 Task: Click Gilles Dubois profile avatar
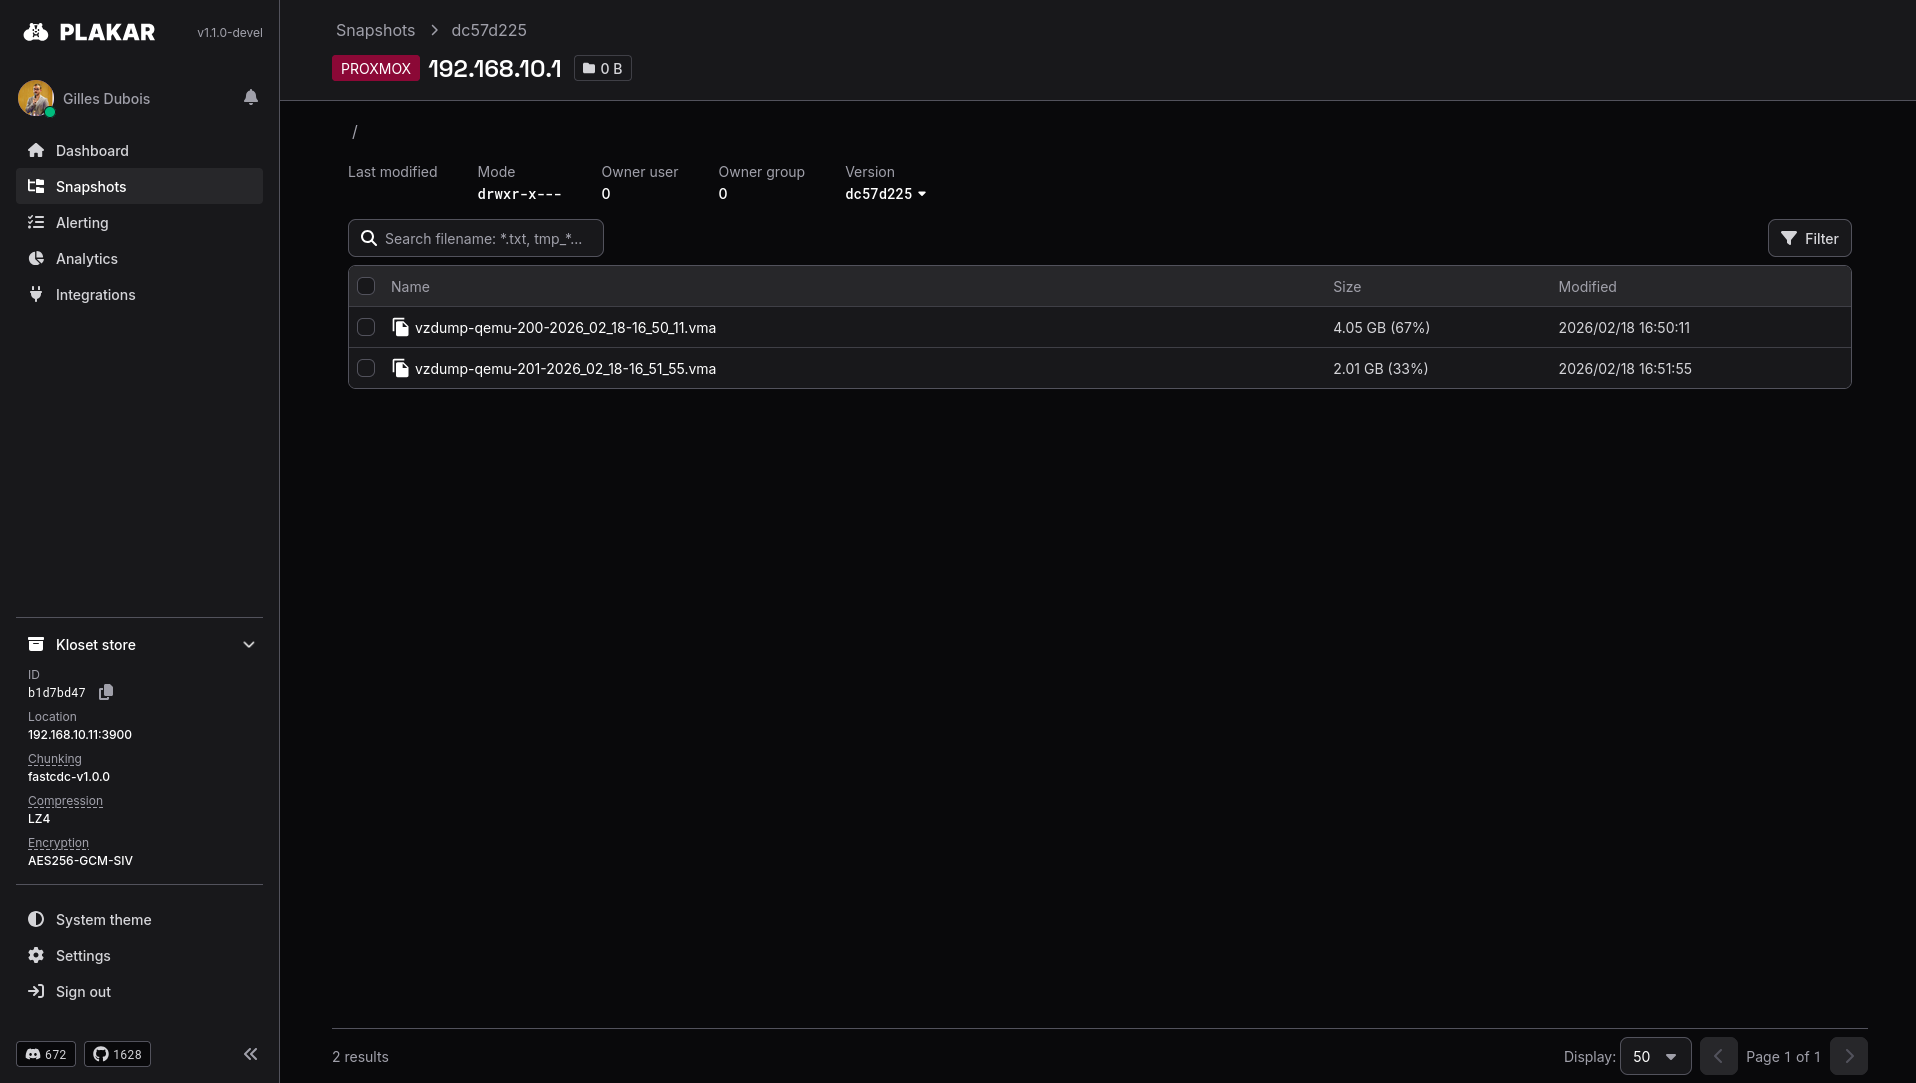tap(36, 98)
